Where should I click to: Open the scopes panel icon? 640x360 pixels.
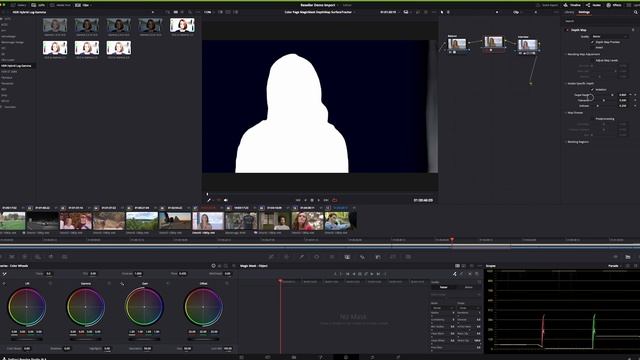[x=628, y=257]
